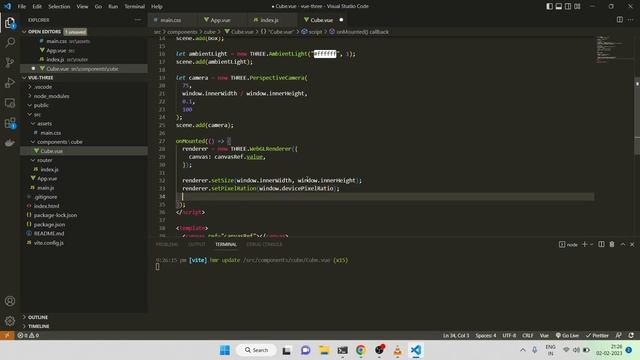Open vite.config.js in explorer tree

[x=49, y=242]
